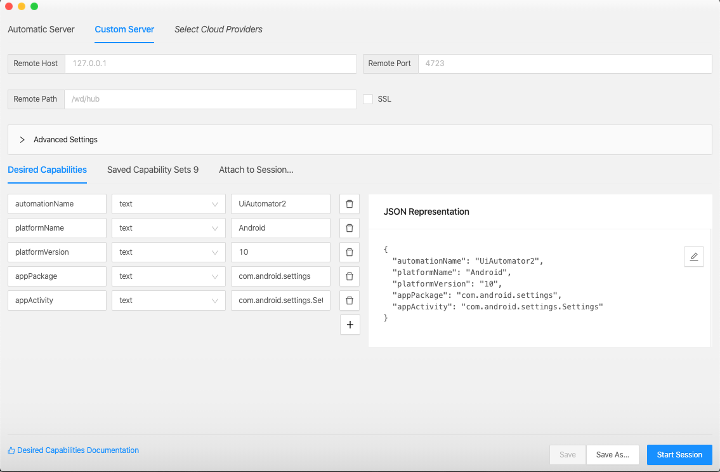Click the Remote Port label
Viewport: 720px width, 472px height.
coord(390,63)
